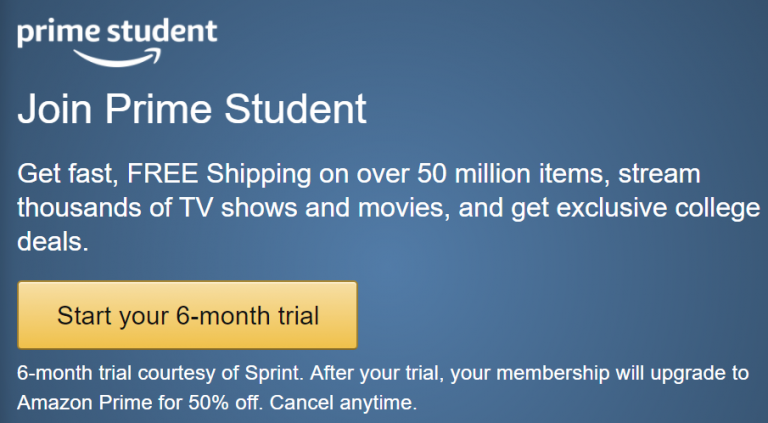The image size is (768, 423).
Task: Click empty blue banner area right of the button
Action: [539, 313]
